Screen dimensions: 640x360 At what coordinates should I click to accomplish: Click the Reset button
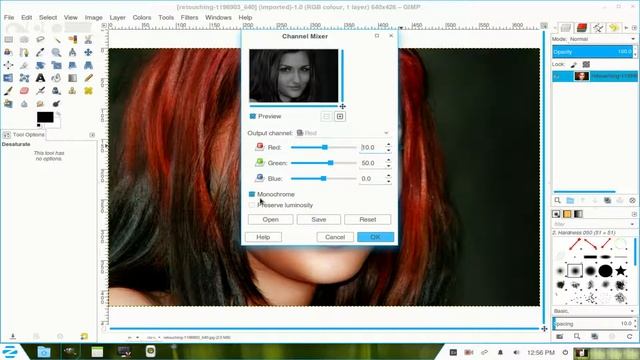(x=368, y=220)
